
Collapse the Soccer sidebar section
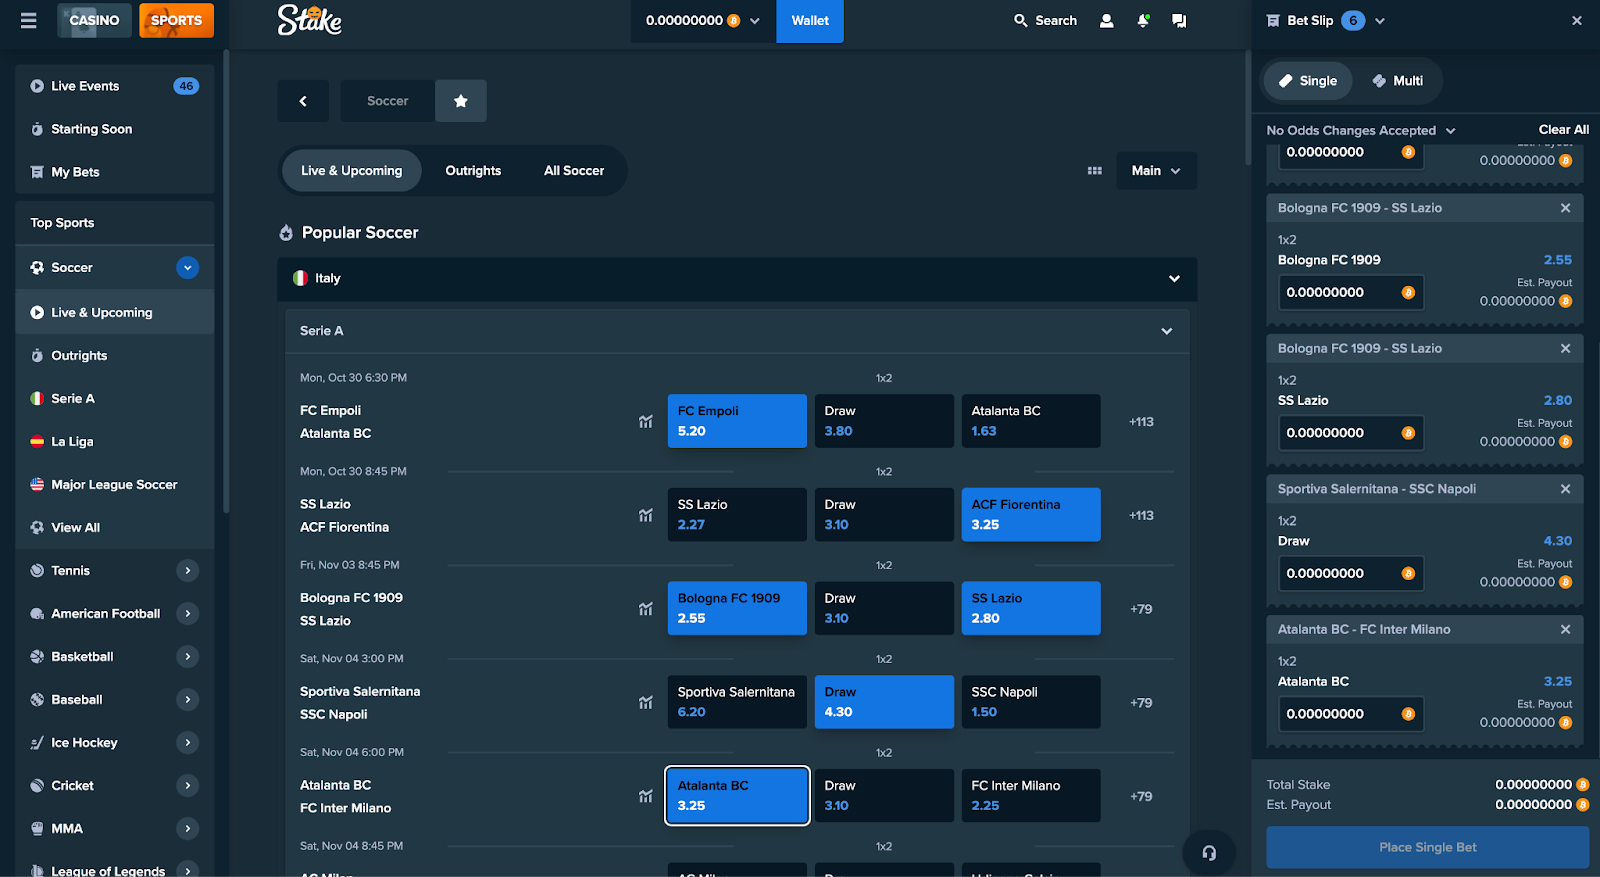(x=188, y=268)
